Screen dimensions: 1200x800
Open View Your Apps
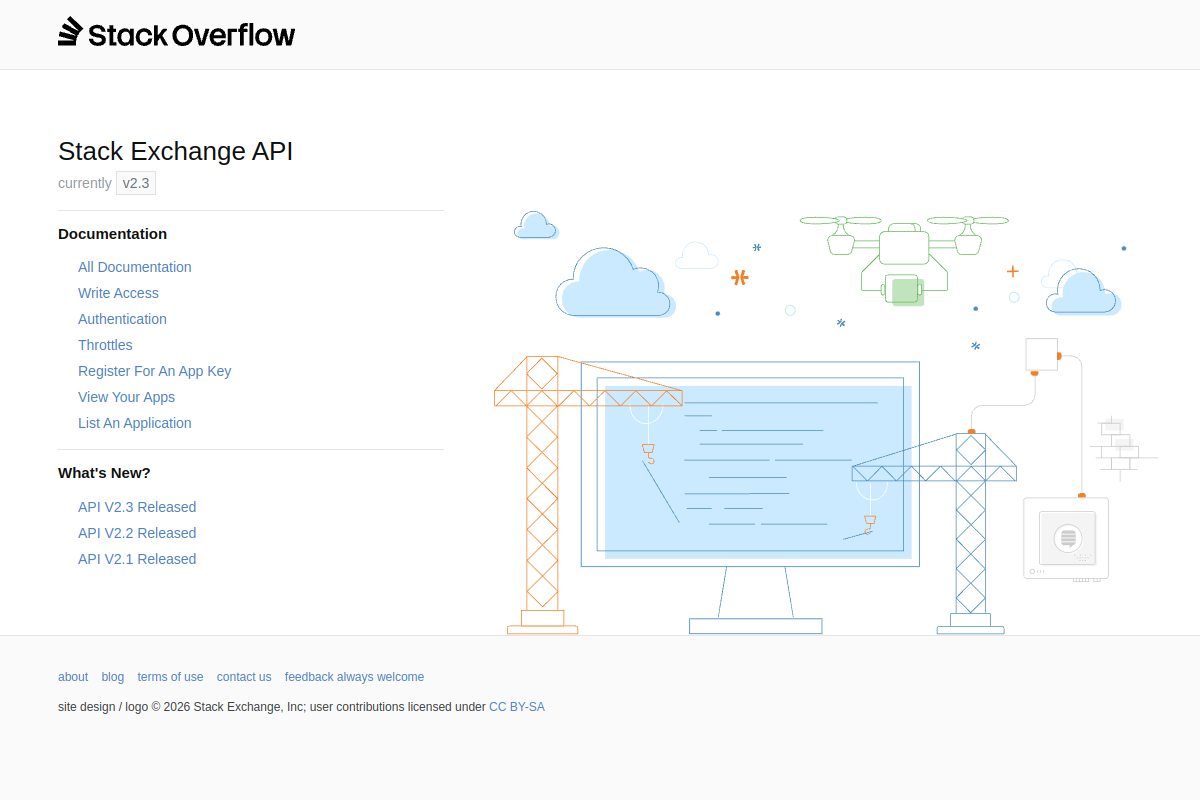pos(126,397)
